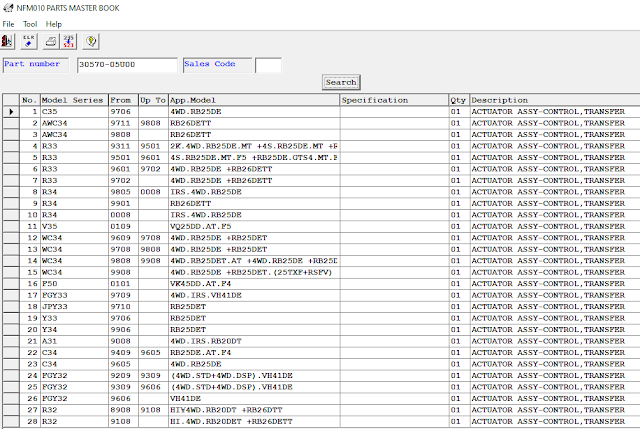Viewport: 640px width, 429px height.
Task: Click the AWC34 cell with From 9711
Action: [x=74, y=123]
